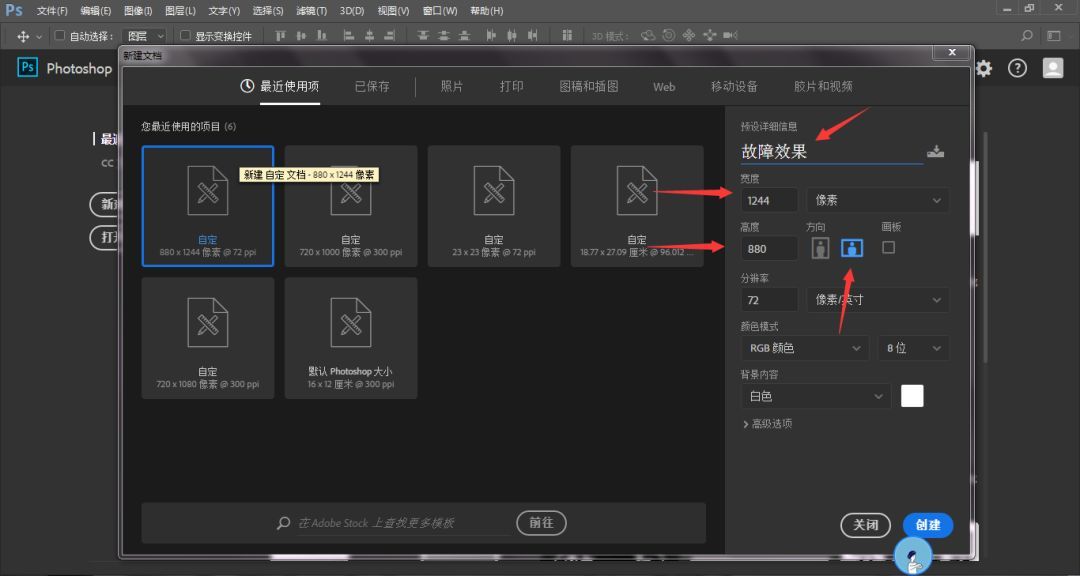Click 3D slide mode icon

tap(709, 36)
